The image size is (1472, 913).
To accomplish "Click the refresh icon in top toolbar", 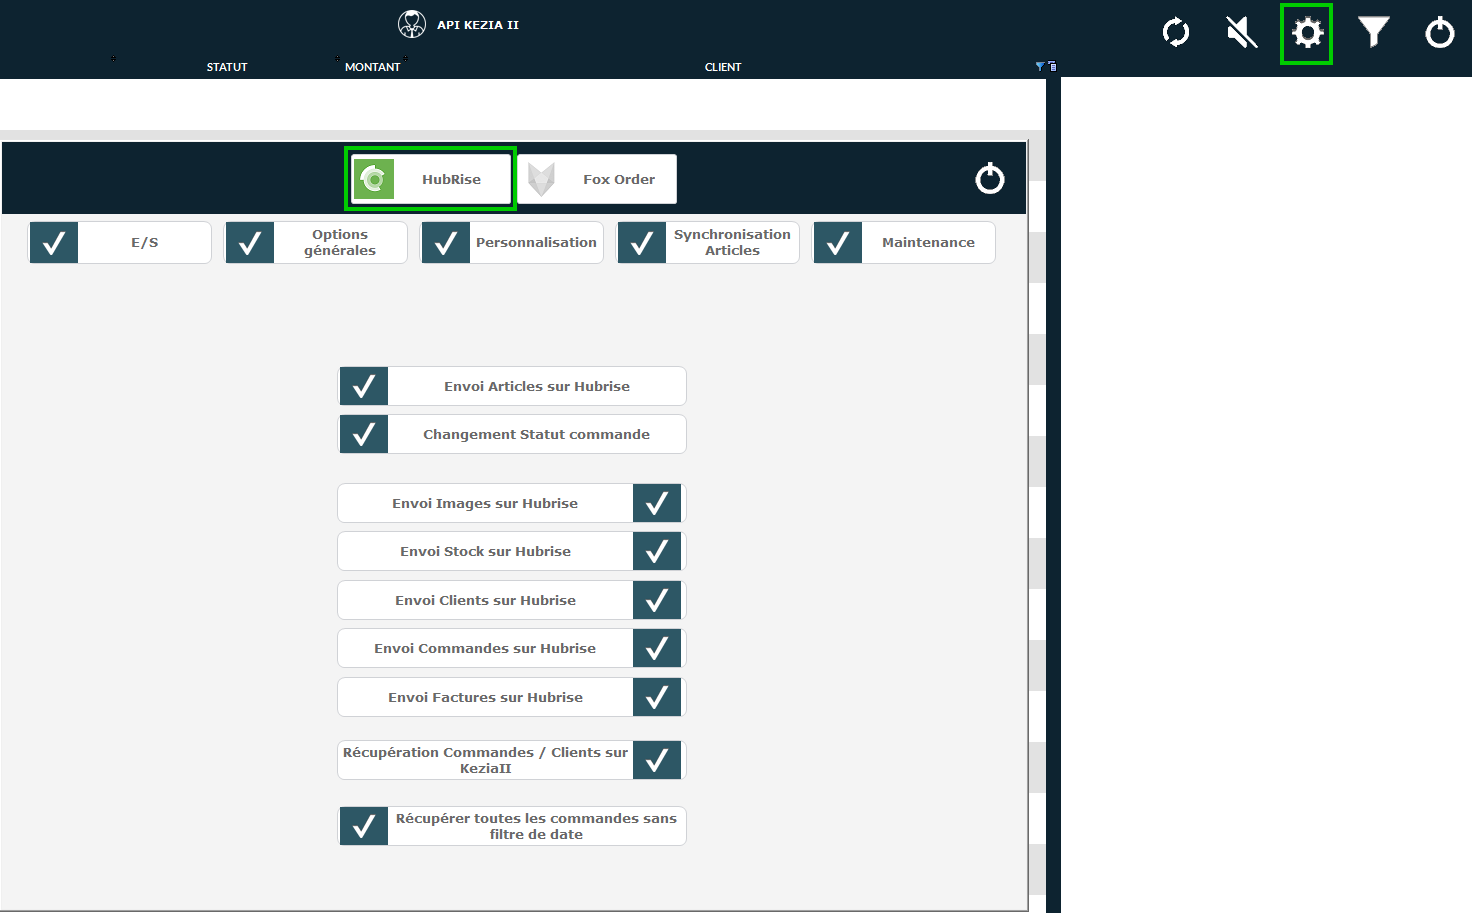I will (x=1176, y=33).
